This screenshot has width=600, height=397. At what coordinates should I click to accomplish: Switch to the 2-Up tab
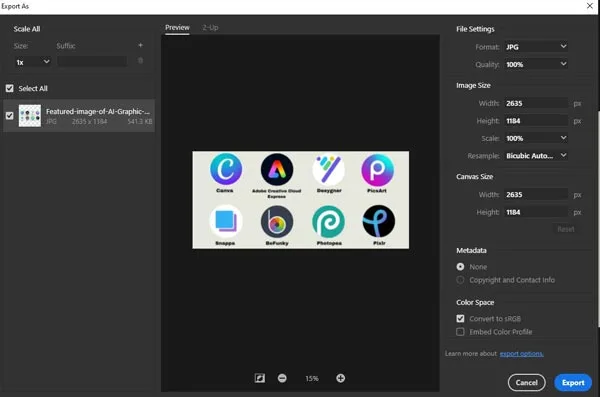click(210, 28)
